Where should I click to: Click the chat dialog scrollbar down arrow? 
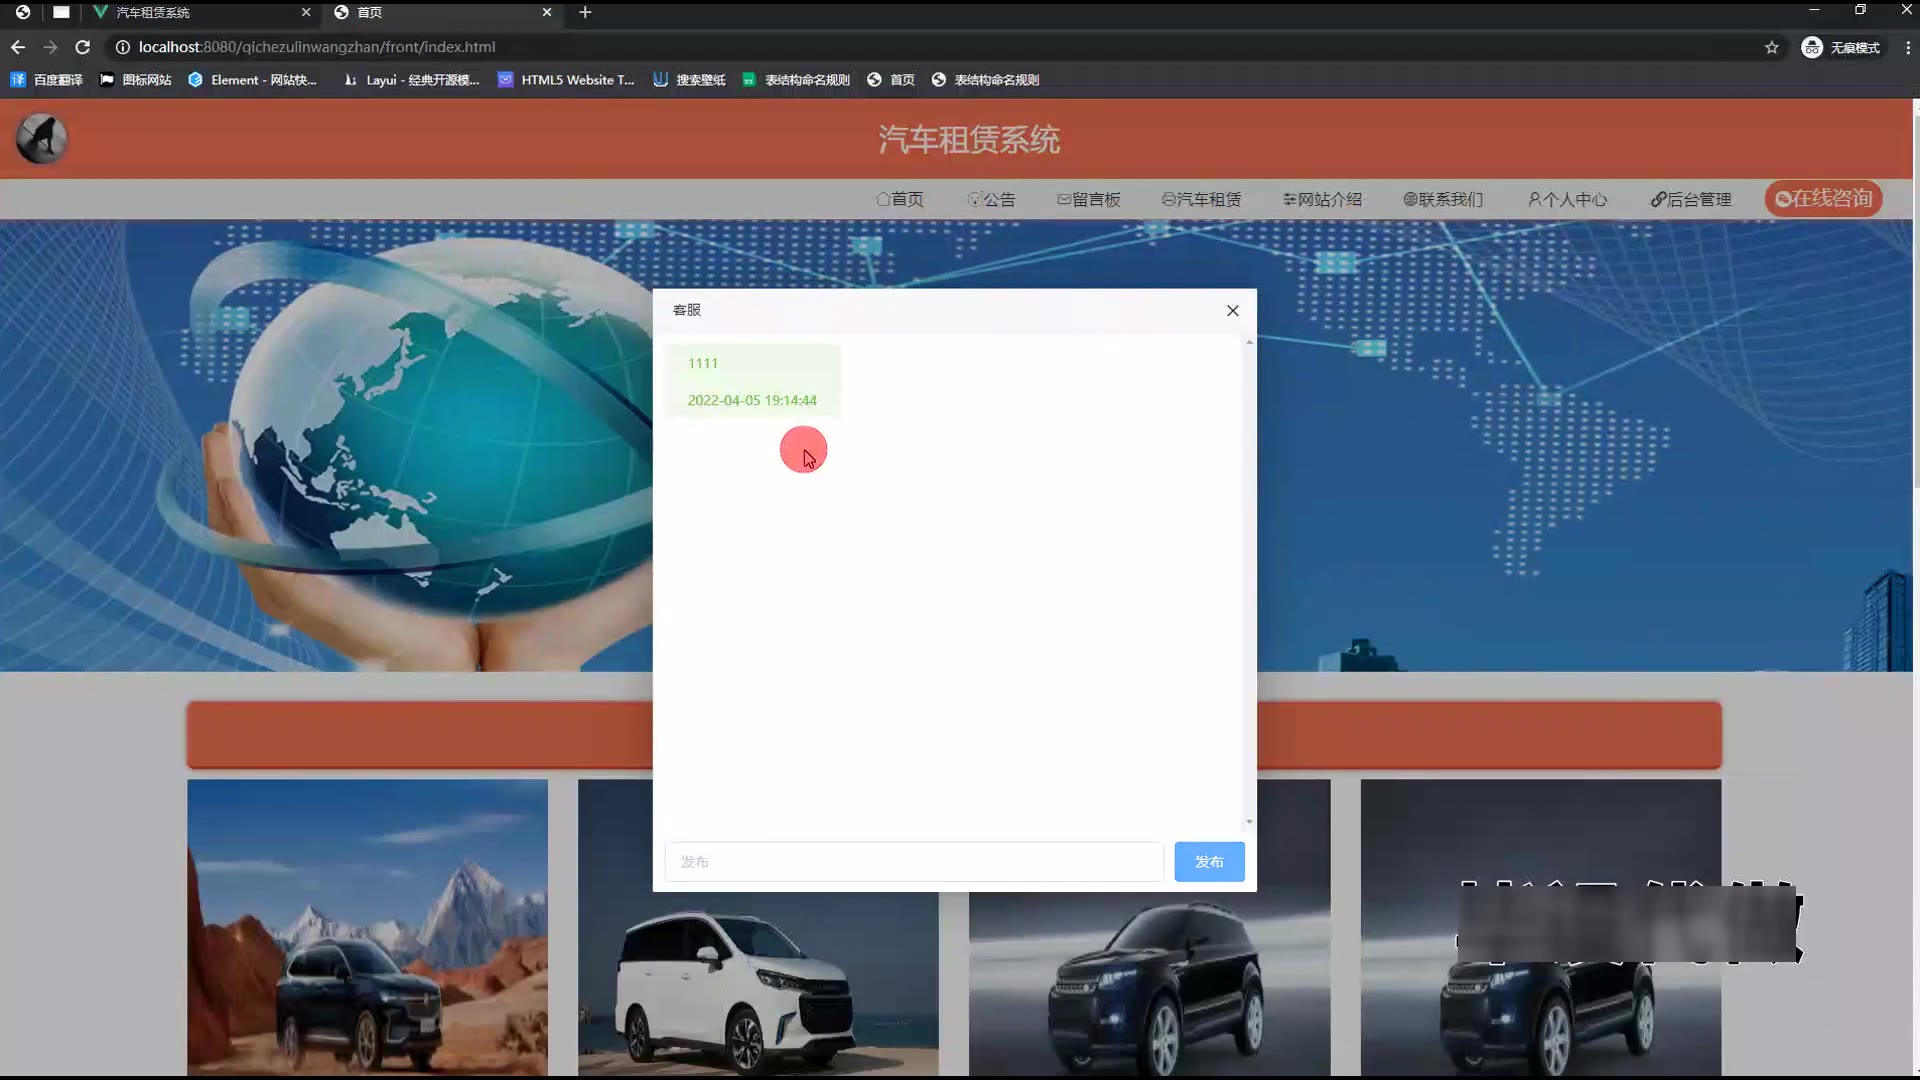(x=1248, y=822)
